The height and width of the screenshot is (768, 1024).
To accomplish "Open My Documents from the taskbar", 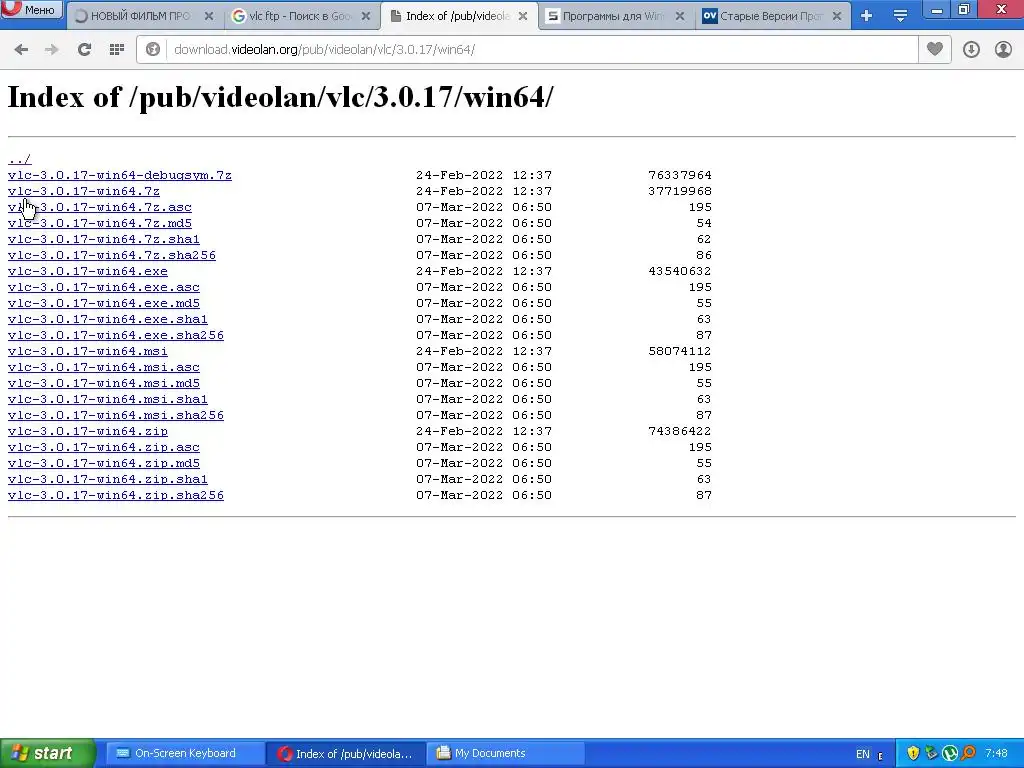I will coord(506,754).
